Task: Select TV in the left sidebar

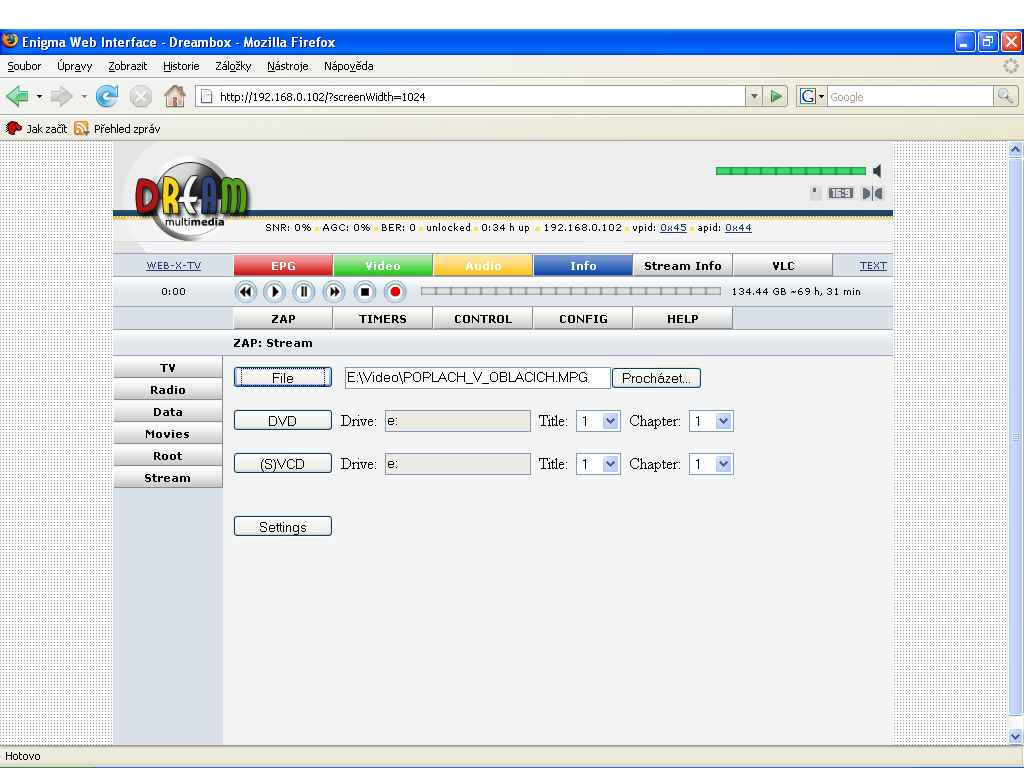Action: point(168,368)
